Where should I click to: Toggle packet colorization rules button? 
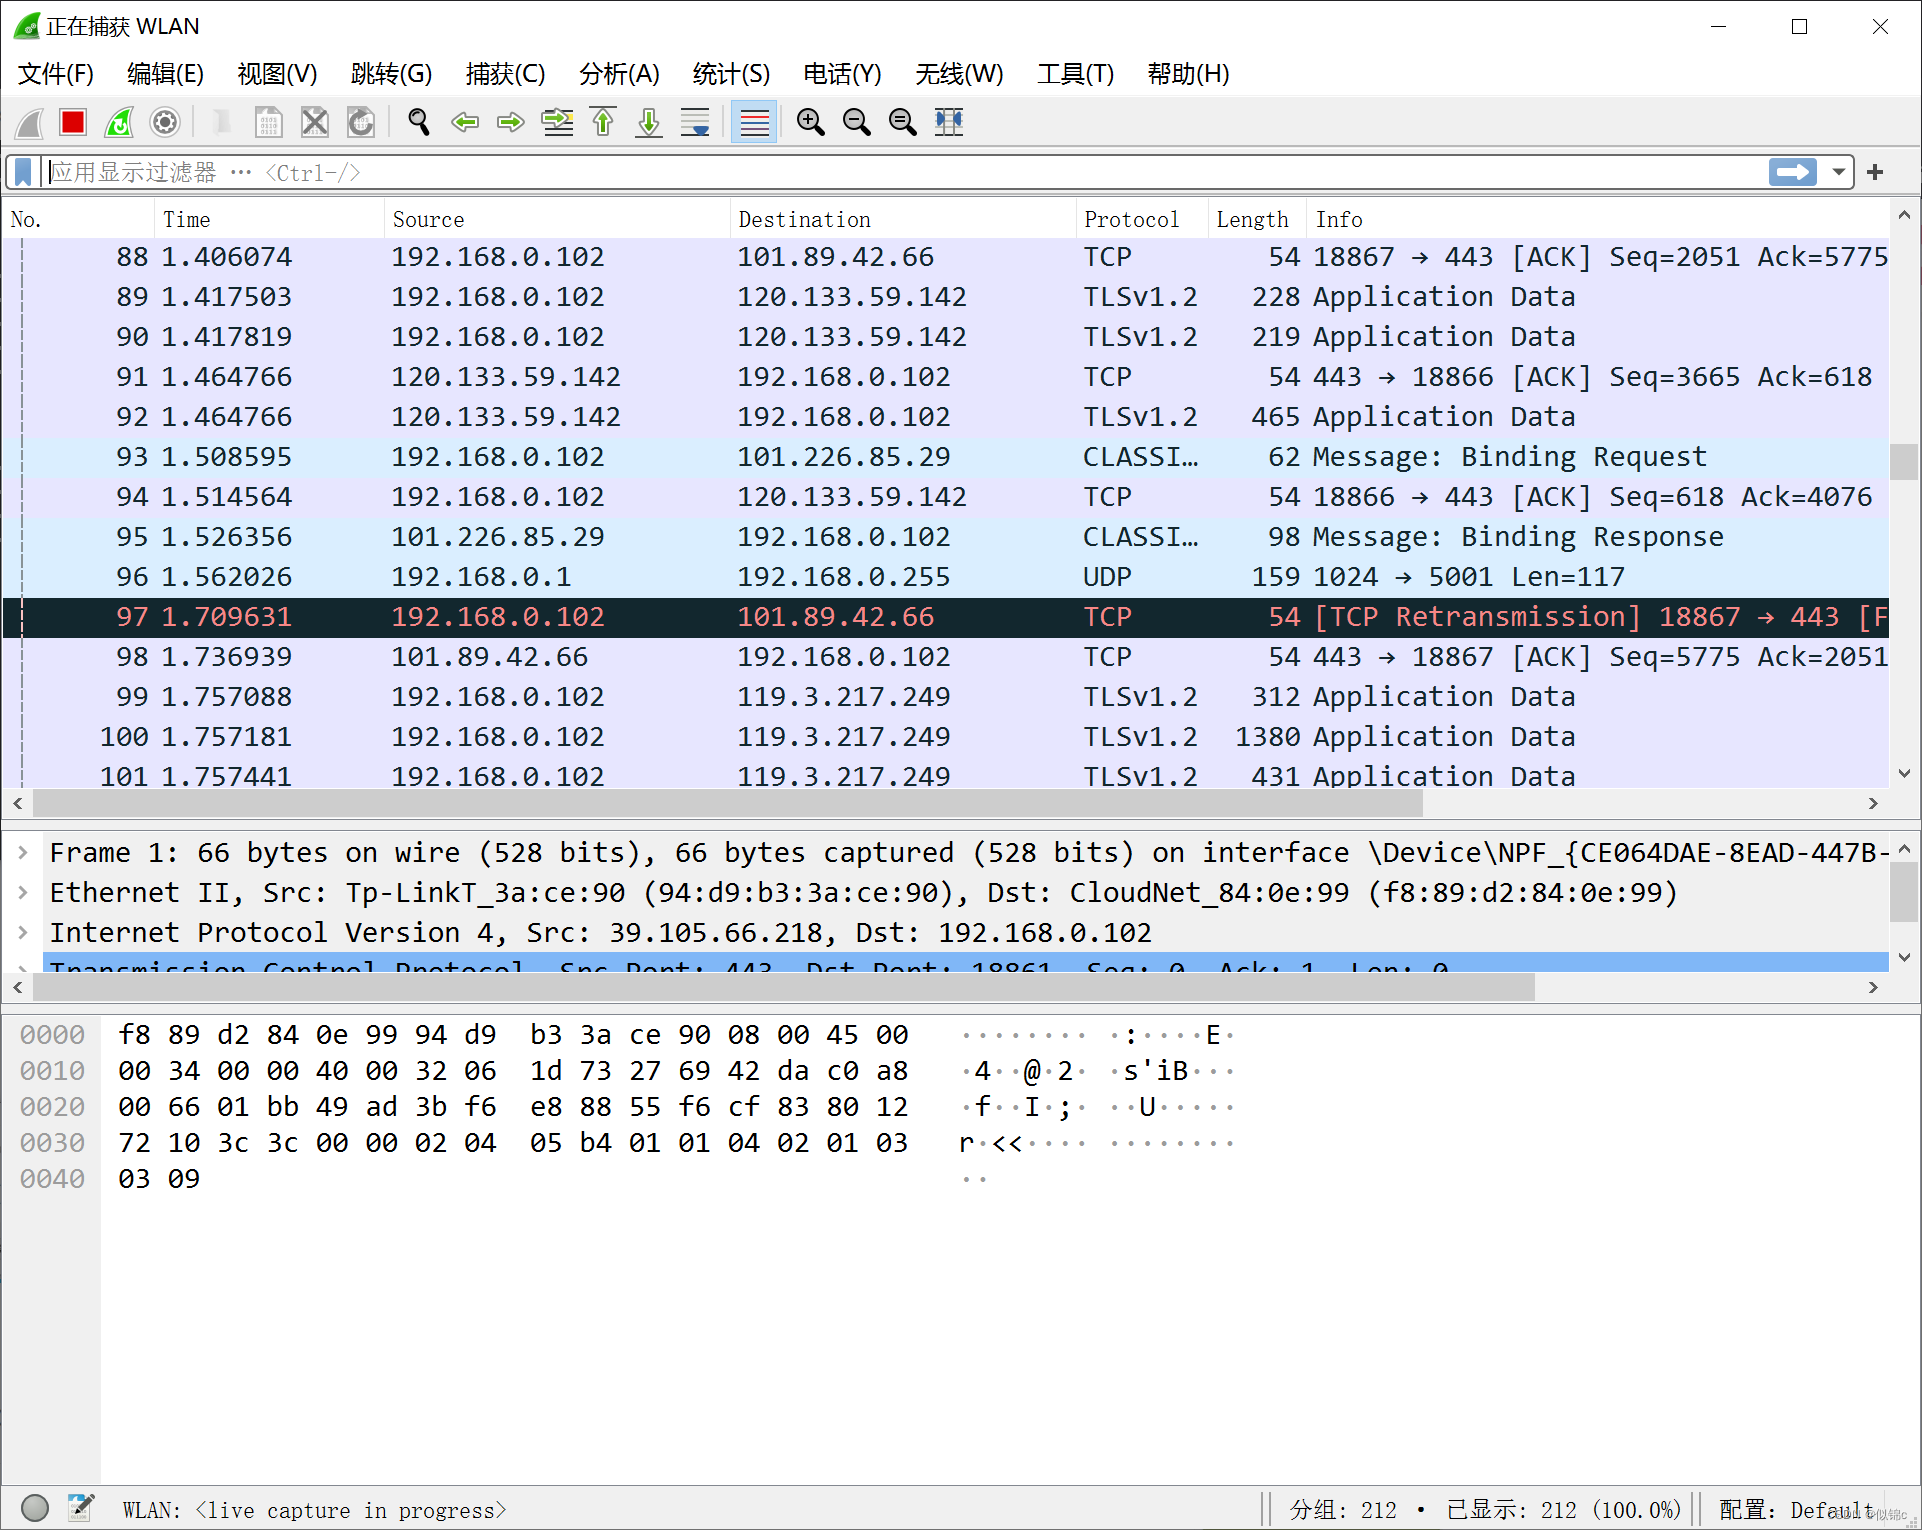click(x=754, y=122)
